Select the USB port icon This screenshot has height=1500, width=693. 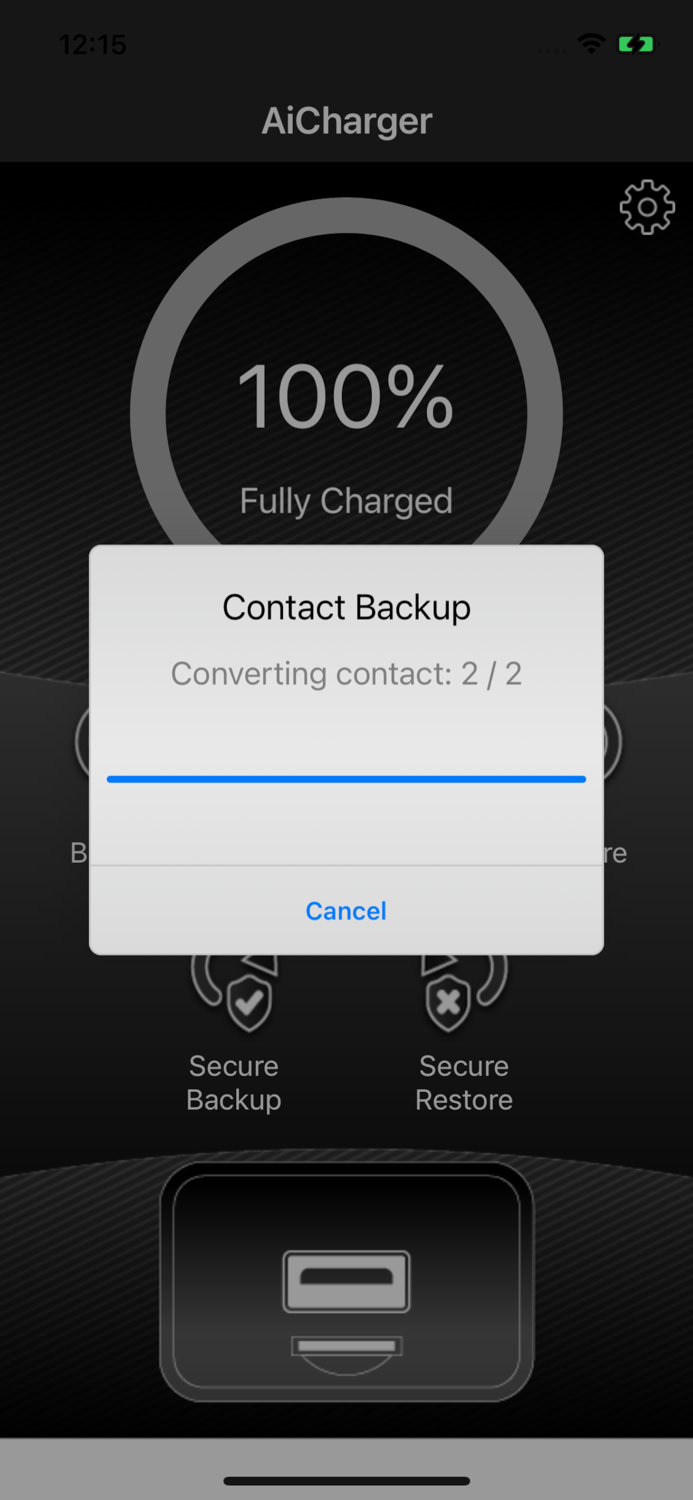[346, 1281]
